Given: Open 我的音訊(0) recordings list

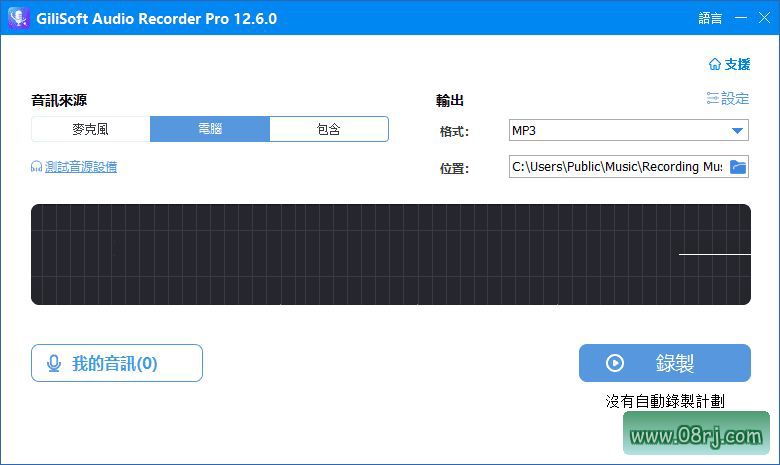Looking at the screenshot, I should click(x=117, y=363).
